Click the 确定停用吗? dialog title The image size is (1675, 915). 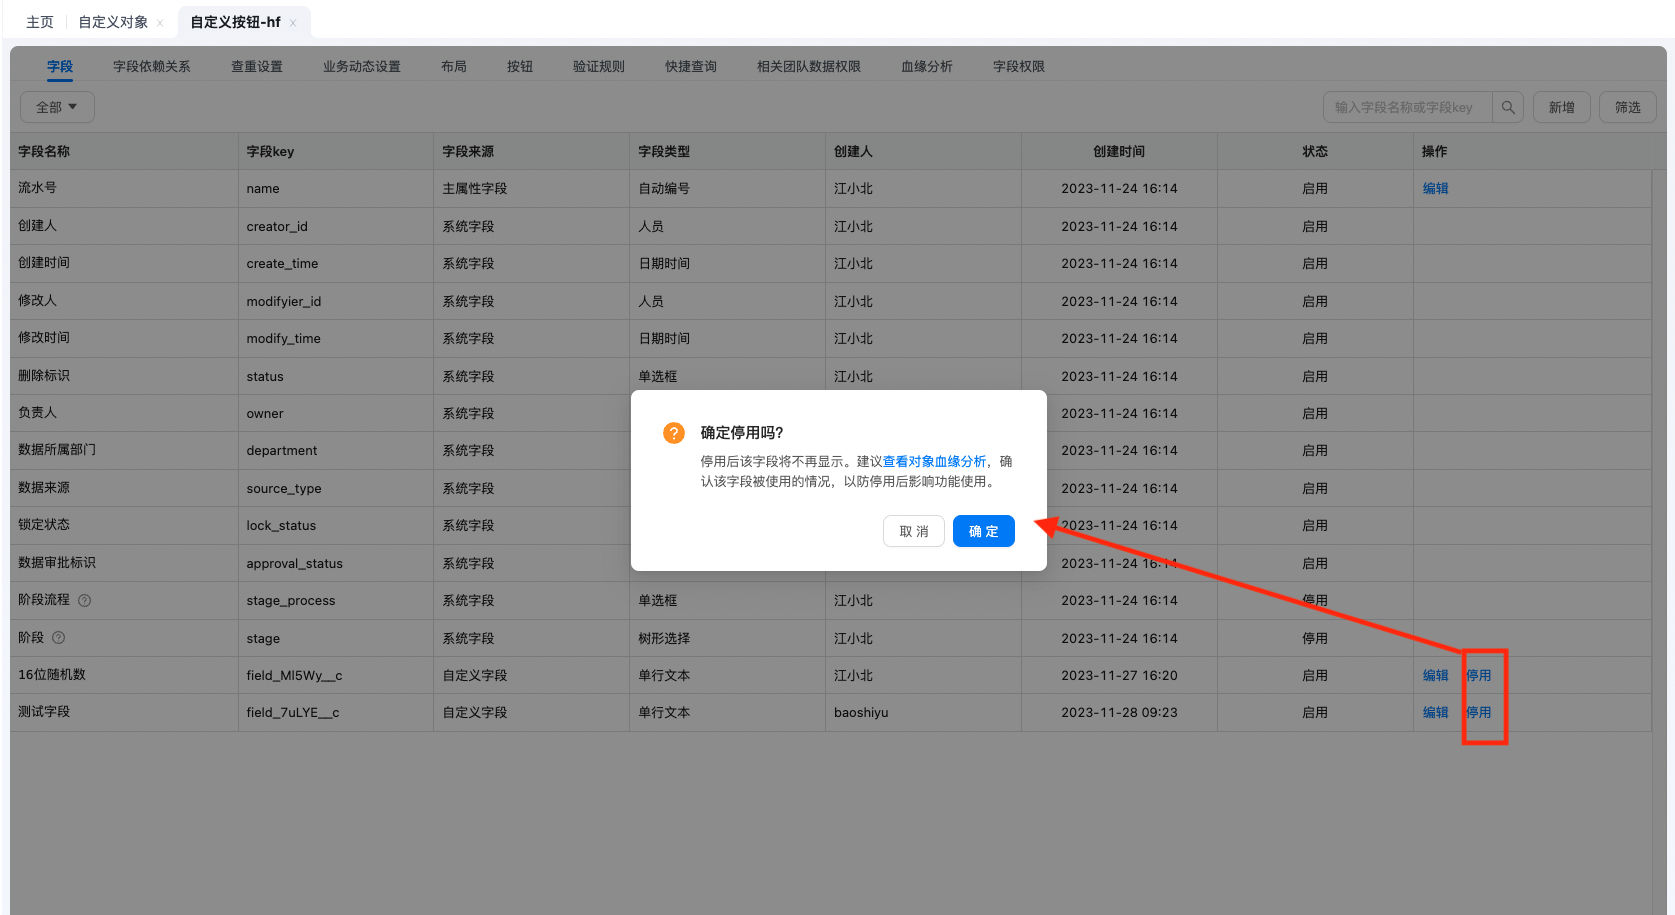click(x=742, y=433)
